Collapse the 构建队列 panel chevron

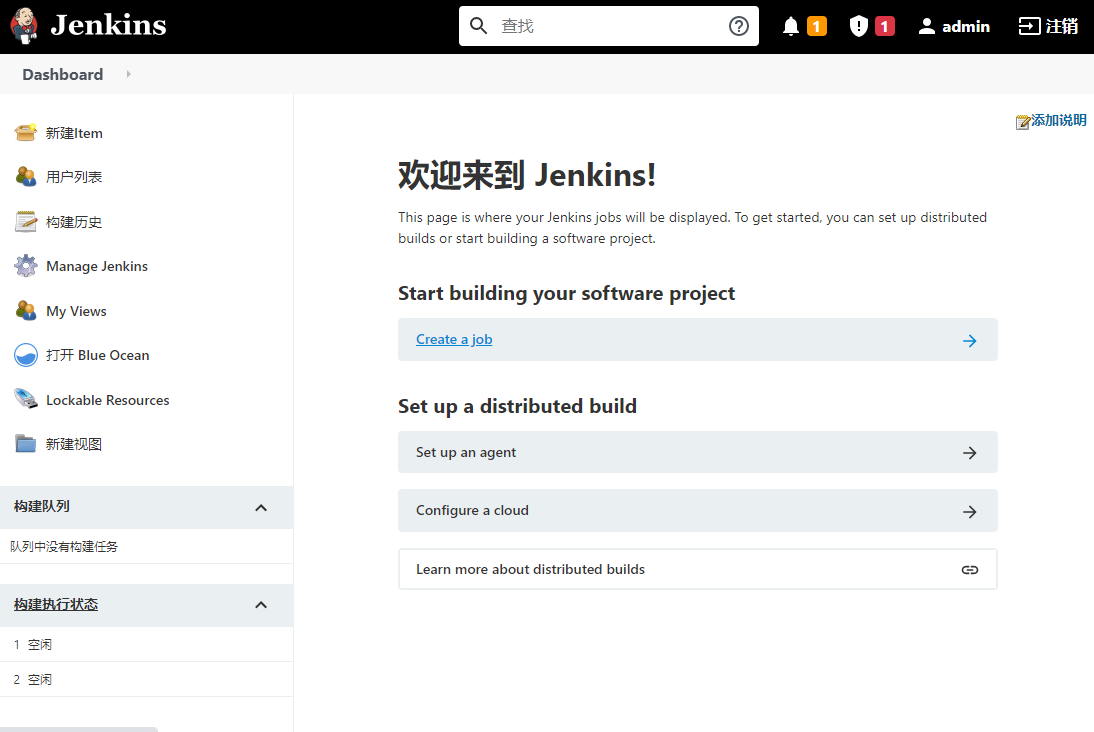point(261,507)
